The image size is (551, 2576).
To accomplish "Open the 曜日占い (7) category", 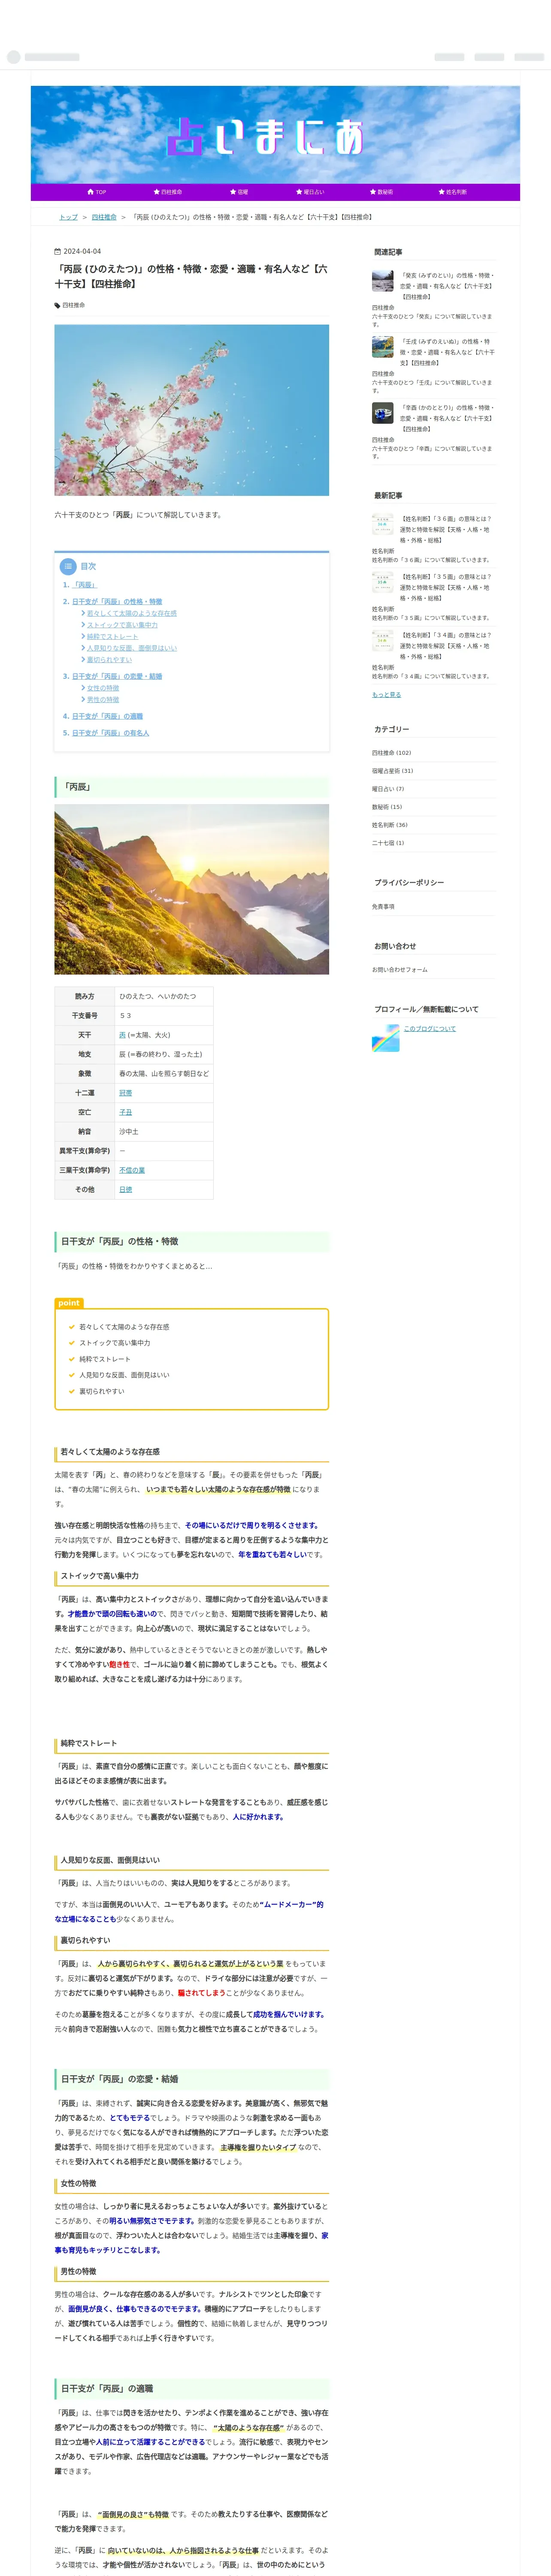I will pos(388,789).
